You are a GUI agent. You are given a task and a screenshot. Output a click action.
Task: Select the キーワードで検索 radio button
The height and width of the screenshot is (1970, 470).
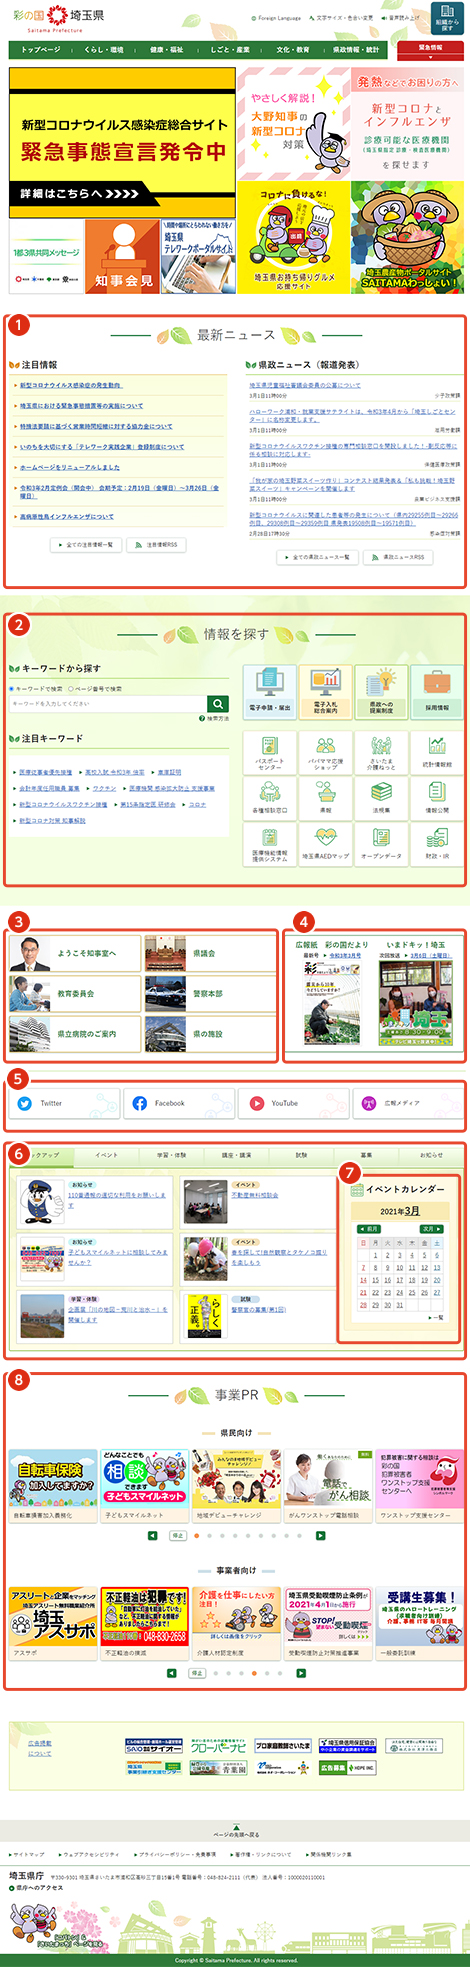coord(12,689)
